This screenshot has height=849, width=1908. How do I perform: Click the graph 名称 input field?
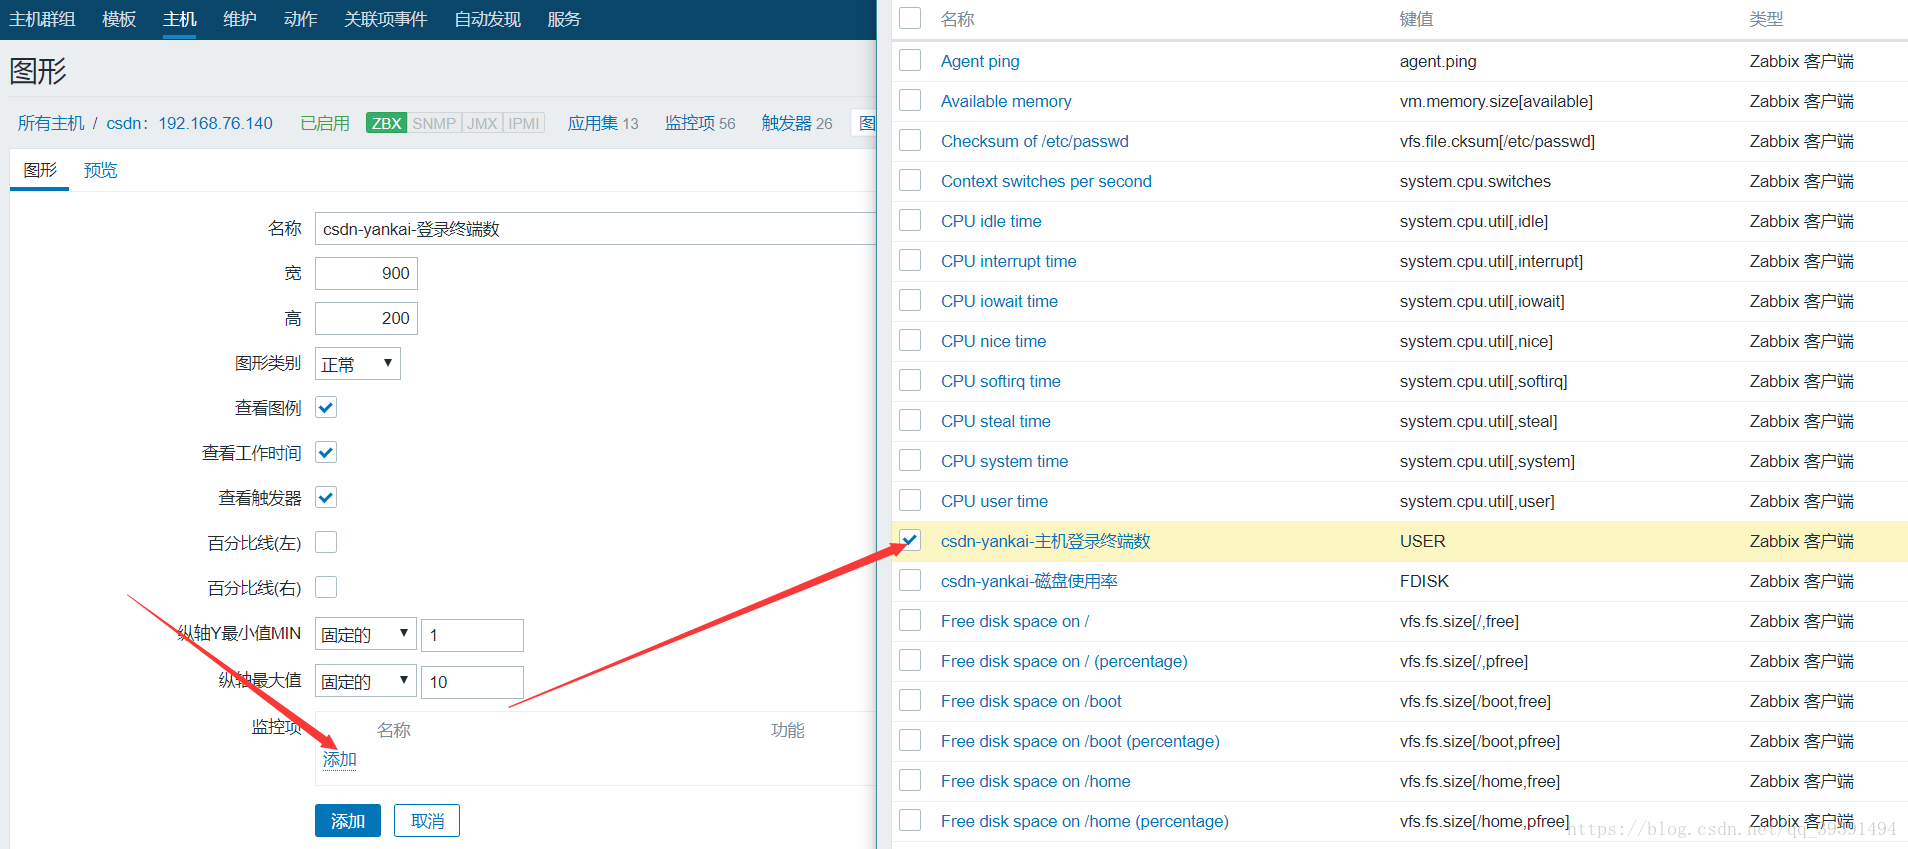click(595, 228)
